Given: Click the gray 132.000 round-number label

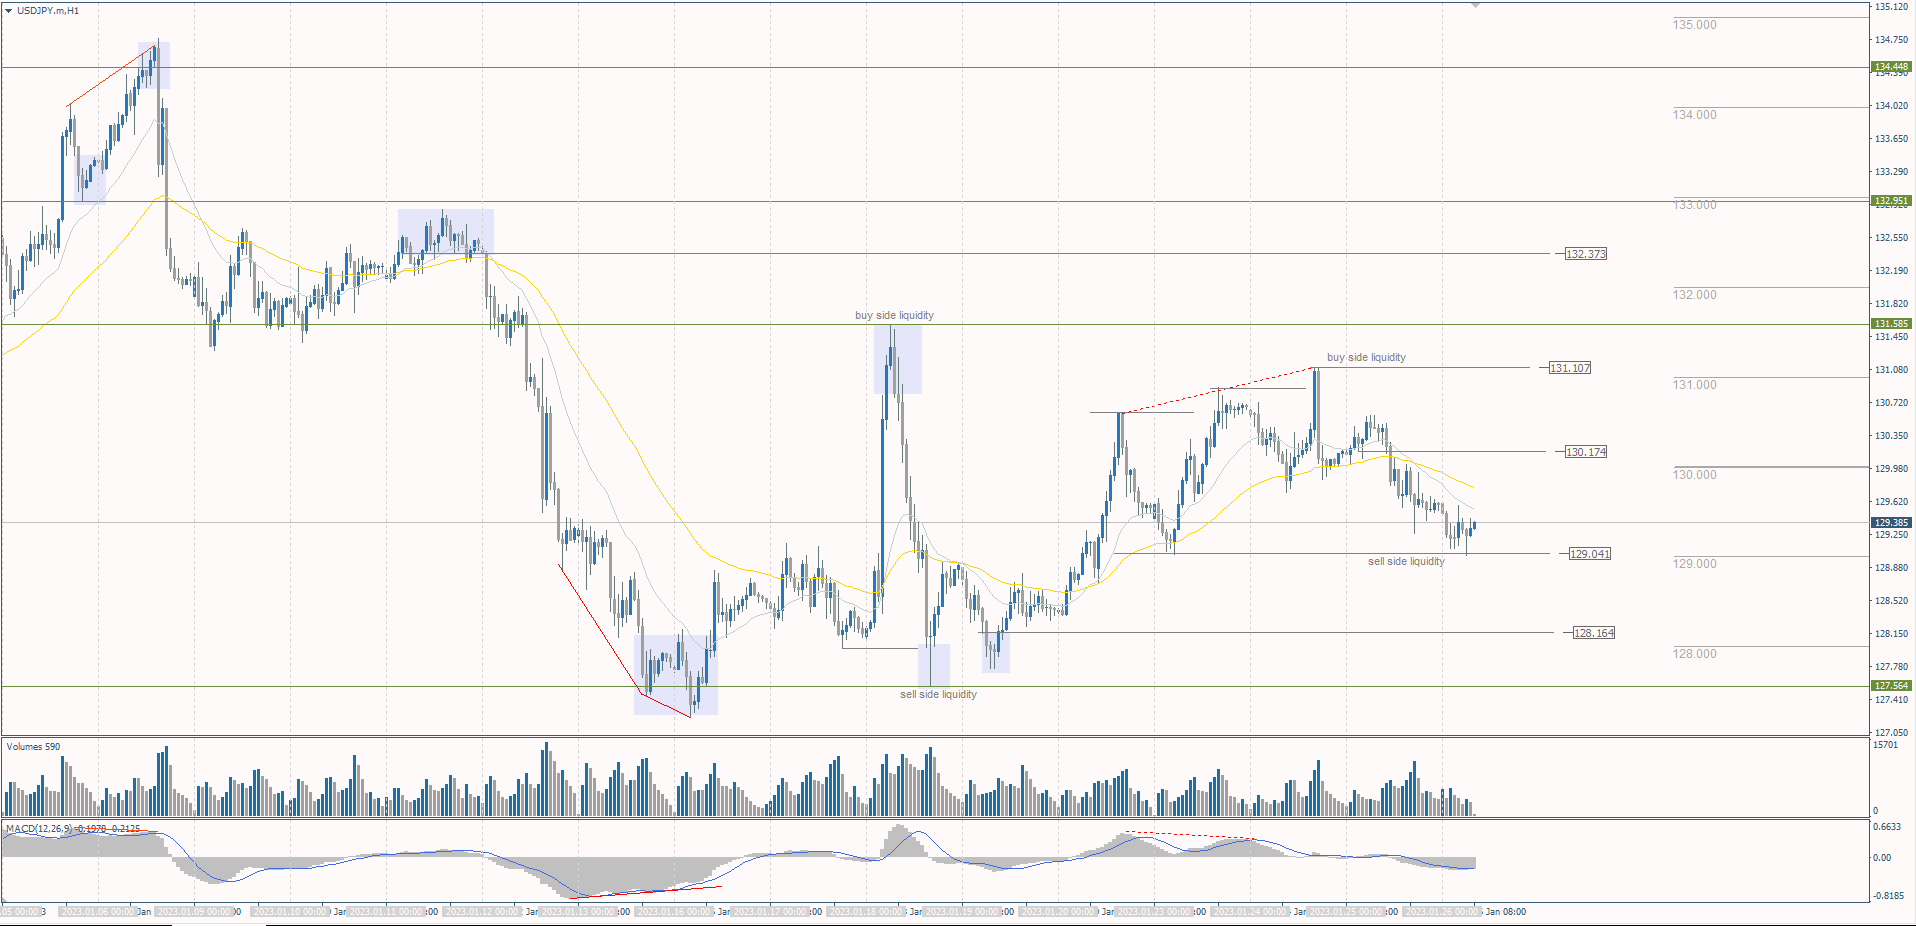Looking at the screenshot, I should [x=1694, y=295].
